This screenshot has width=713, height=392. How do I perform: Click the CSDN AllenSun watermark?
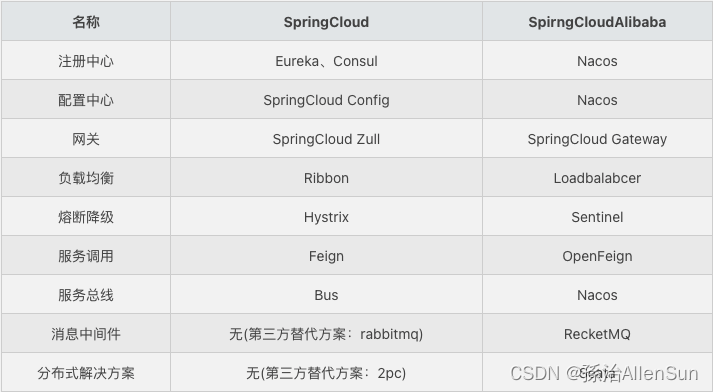coord(604,373)
